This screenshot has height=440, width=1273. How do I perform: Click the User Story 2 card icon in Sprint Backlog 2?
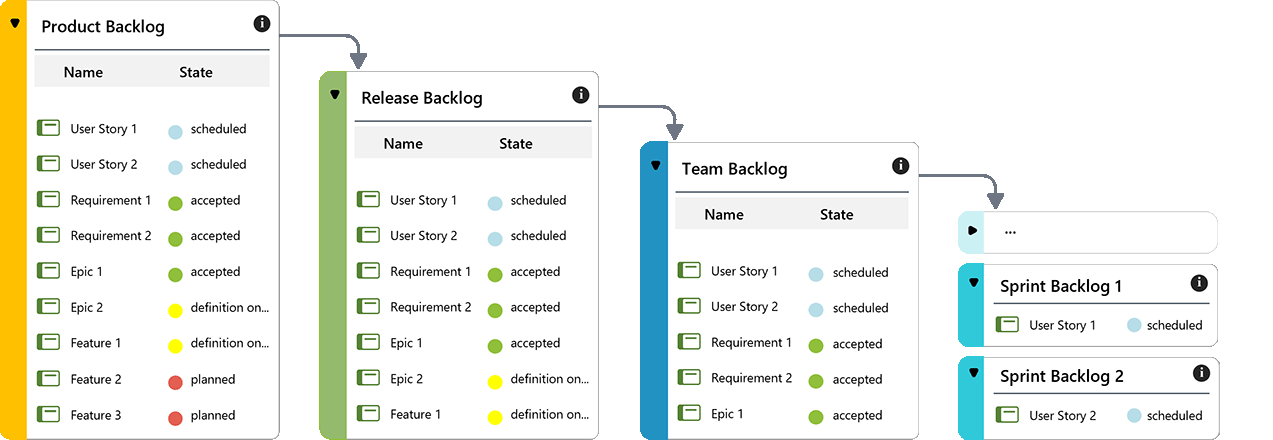point(1008,414)
